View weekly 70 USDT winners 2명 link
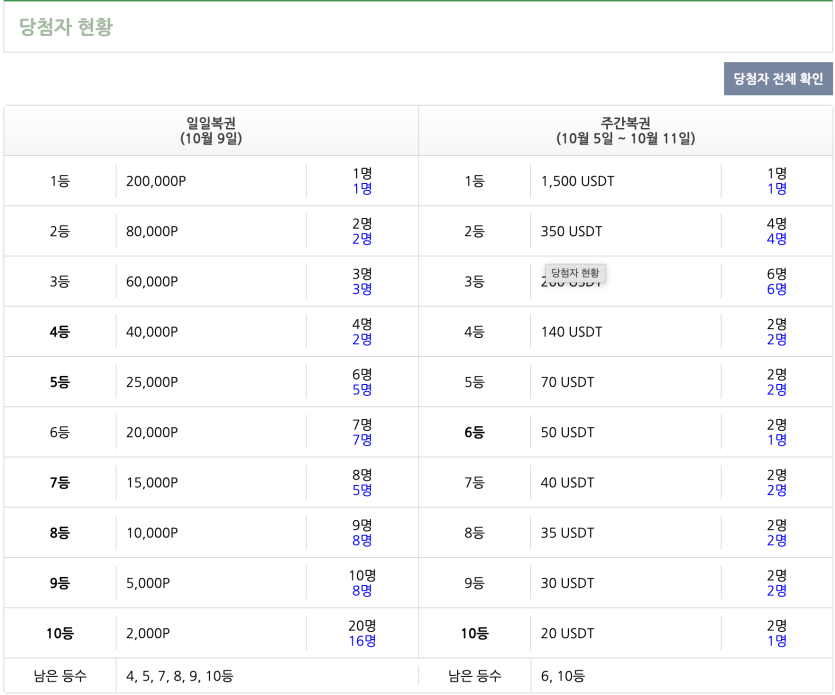Screen dimensions: 835x695 (777, 389)
